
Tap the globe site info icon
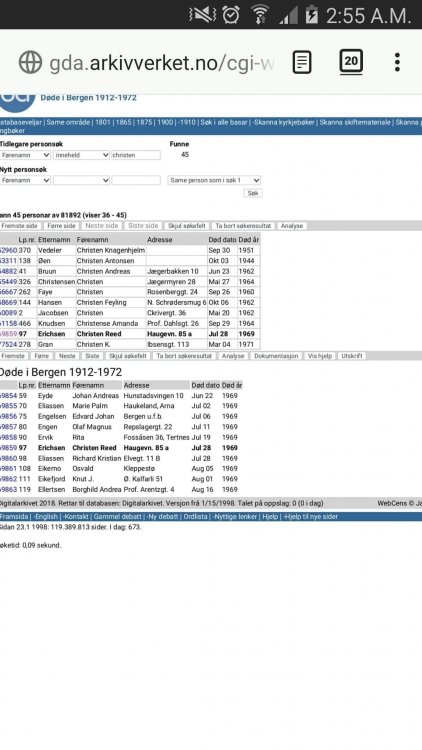tap(31, 62)
